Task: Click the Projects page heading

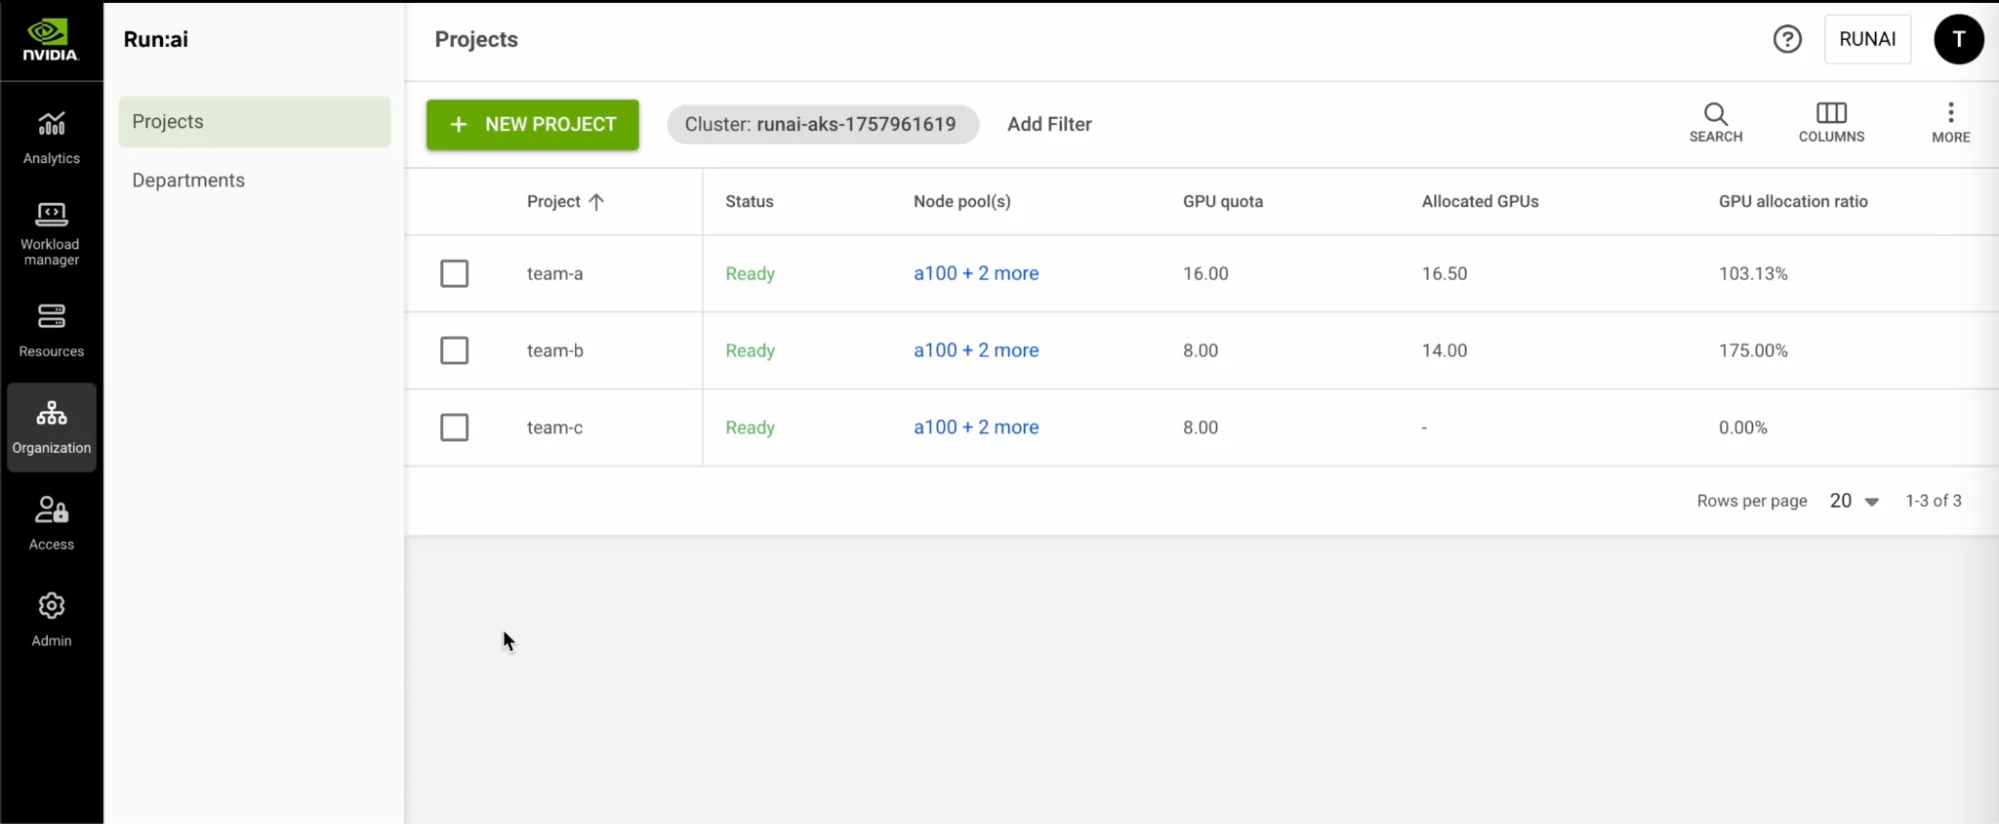Action: tap(476, 40)
